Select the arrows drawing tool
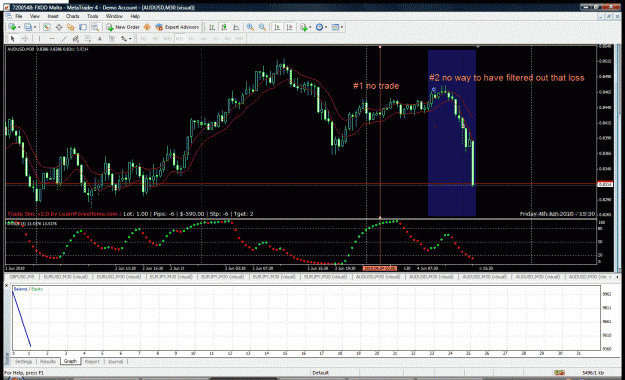This screenshot has width=625, height=380. coord(124,39)
